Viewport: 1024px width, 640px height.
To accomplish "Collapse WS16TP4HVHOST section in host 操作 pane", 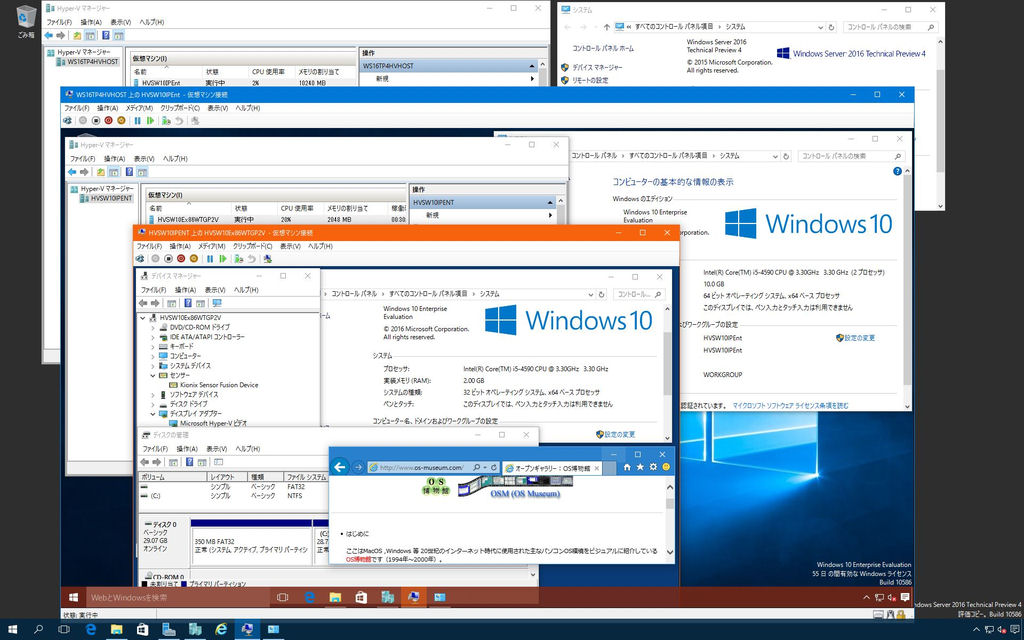I will 532,66.
